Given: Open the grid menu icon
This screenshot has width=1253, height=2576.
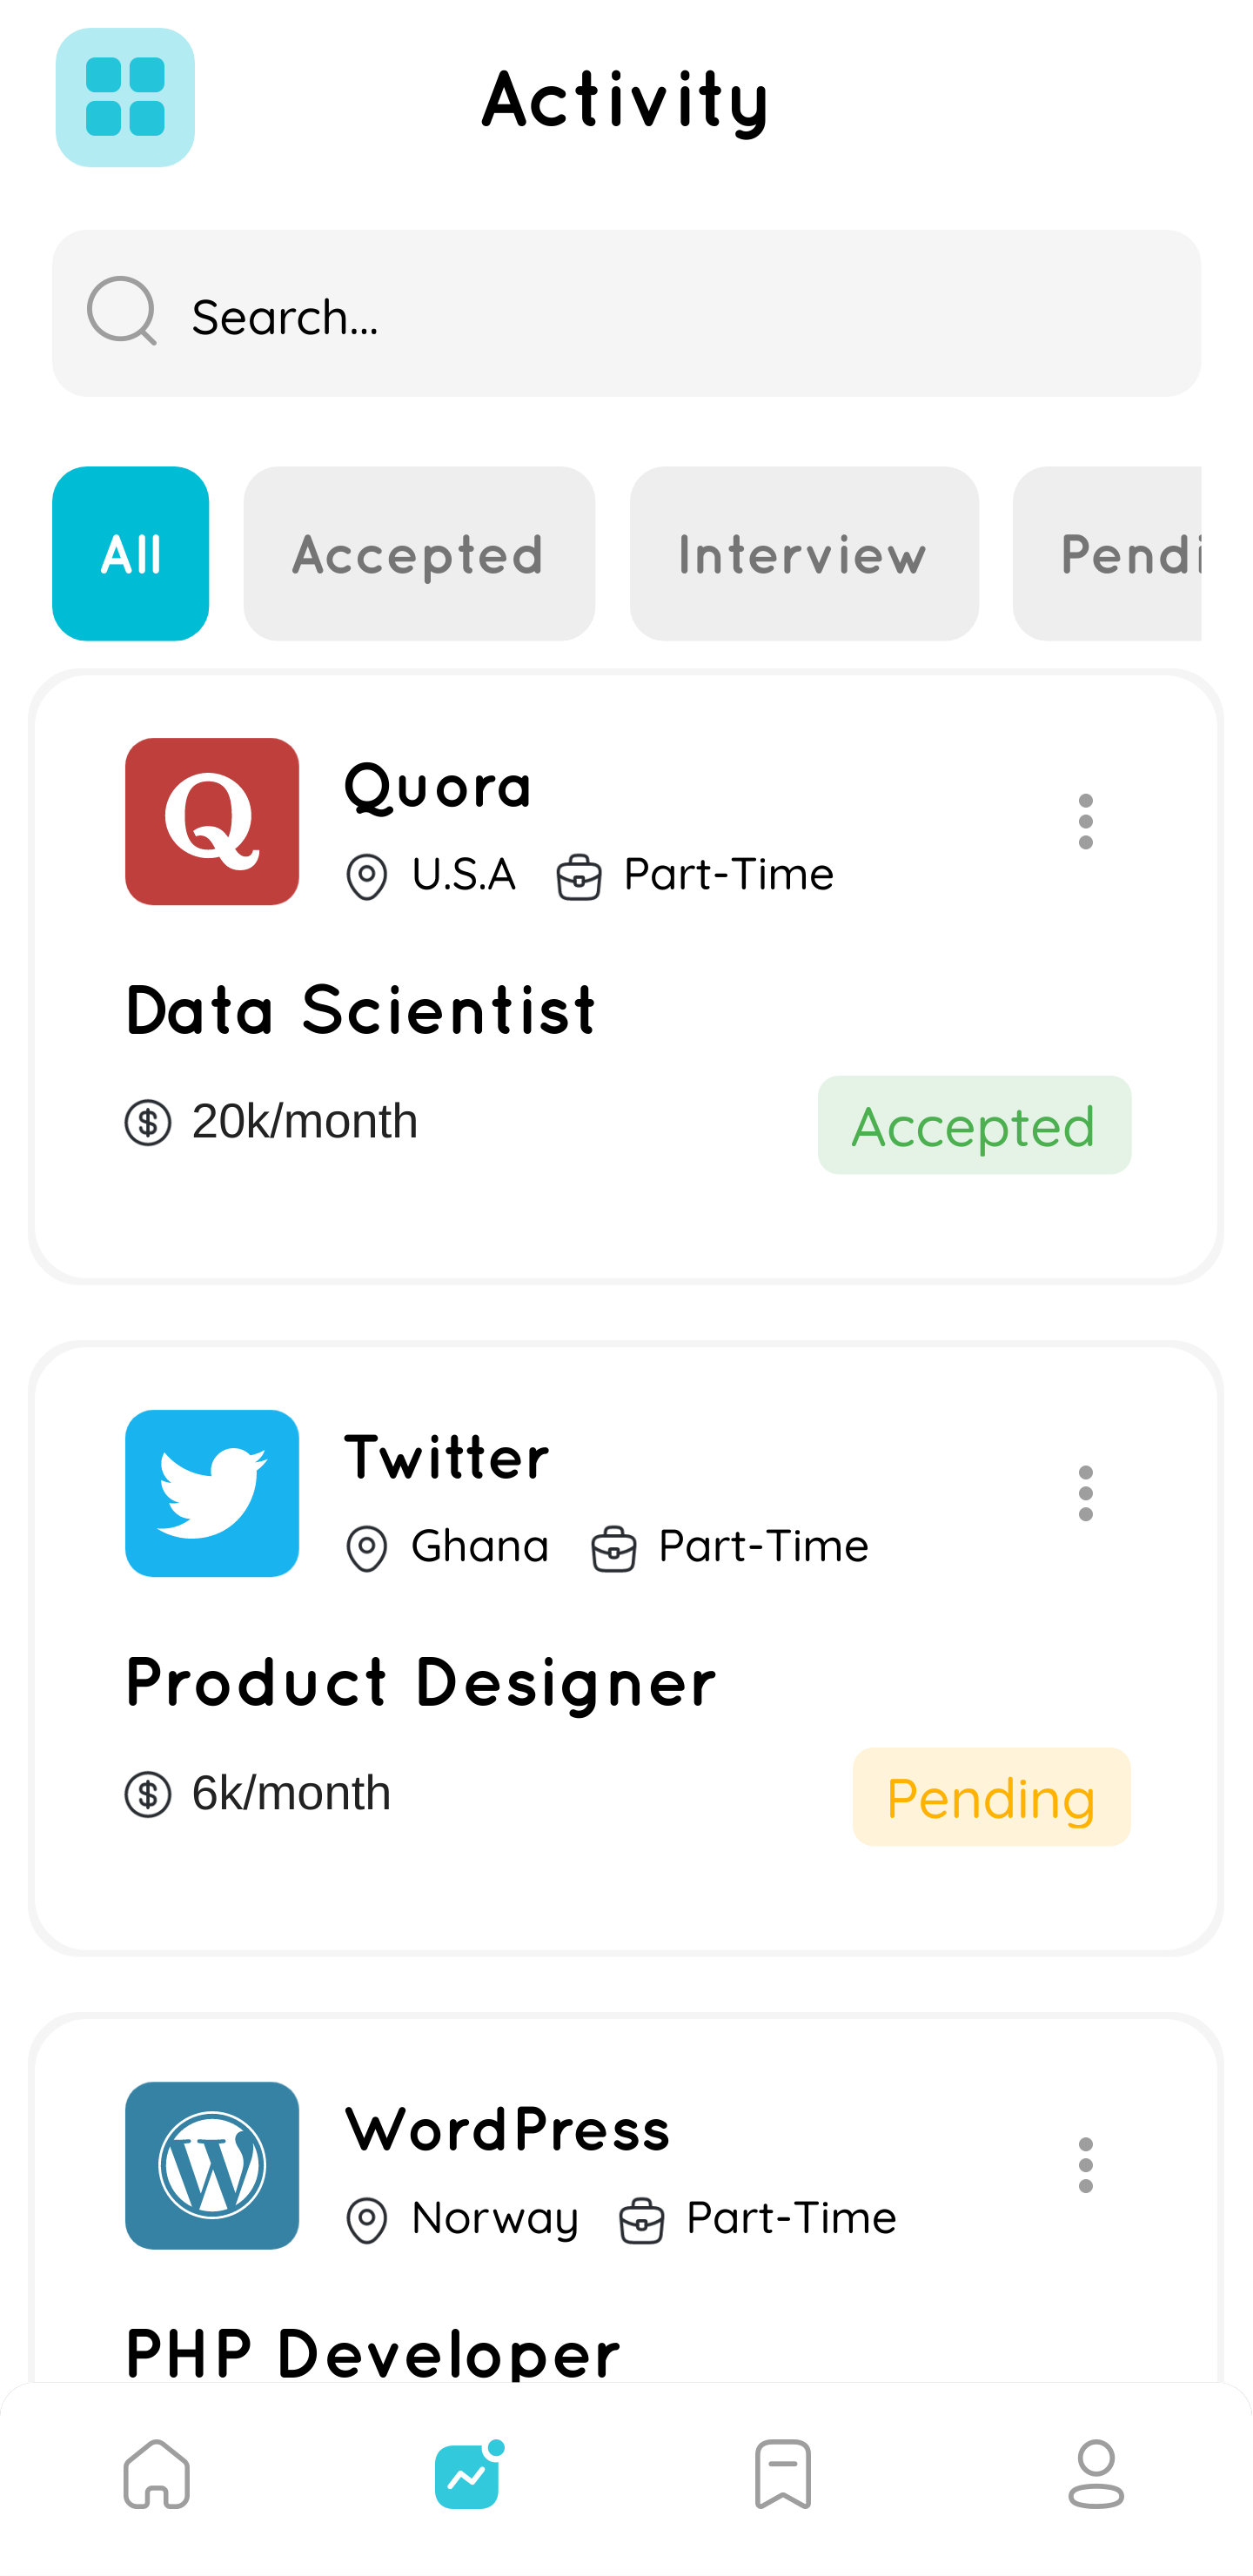Looking at the screenshot, I should coord(125,97).
